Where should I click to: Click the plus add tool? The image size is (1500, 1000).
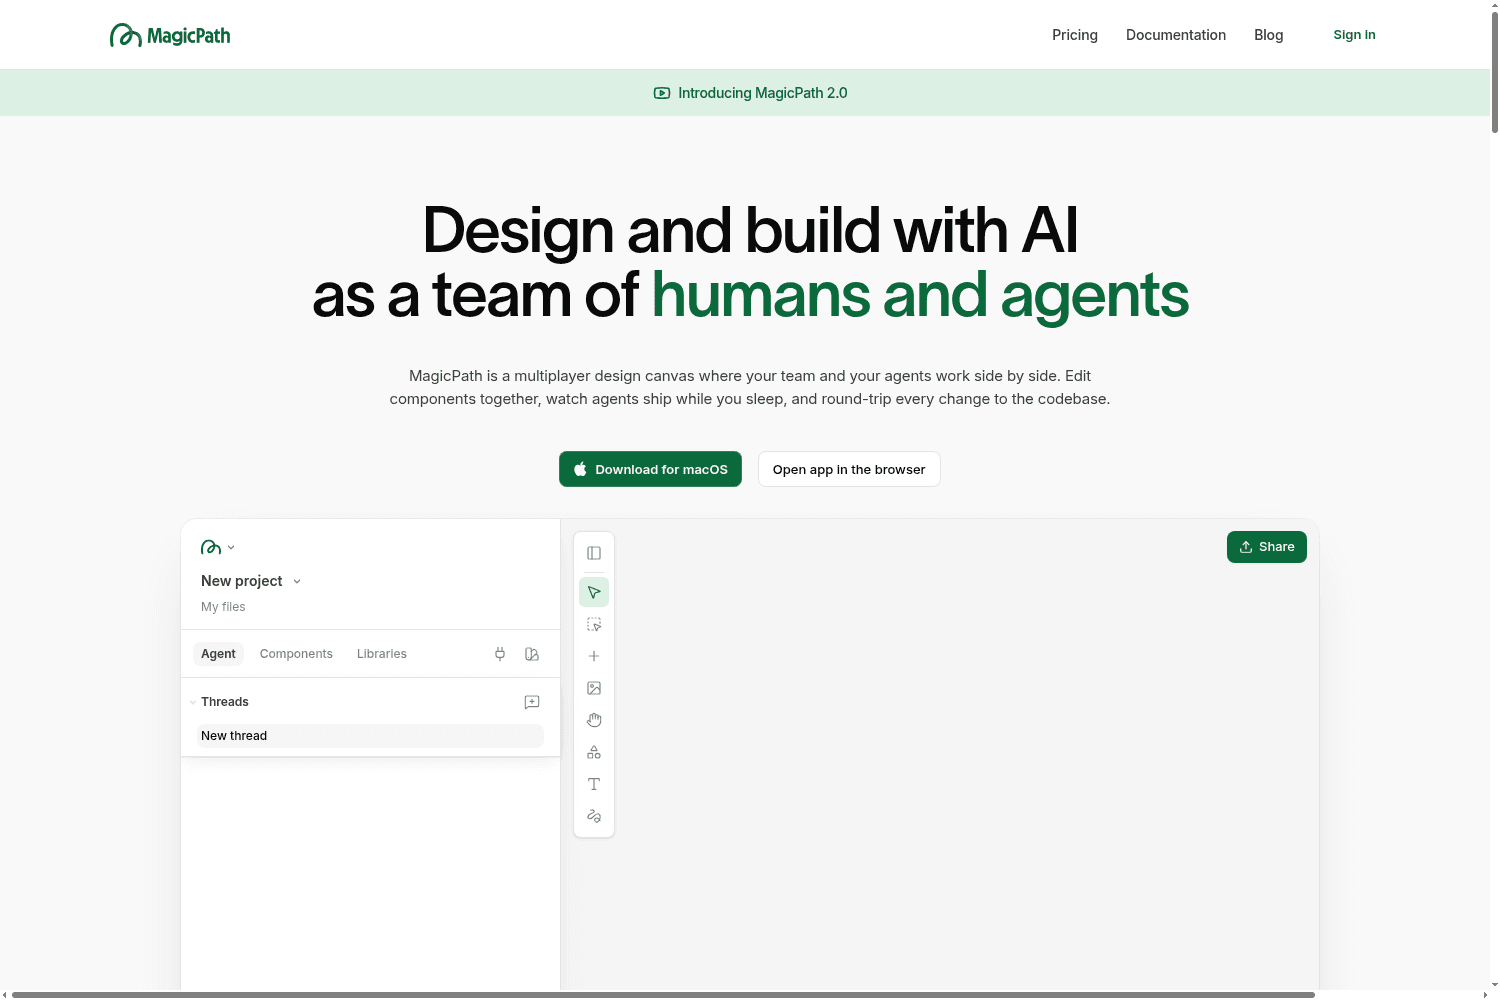tap(594, 656)
